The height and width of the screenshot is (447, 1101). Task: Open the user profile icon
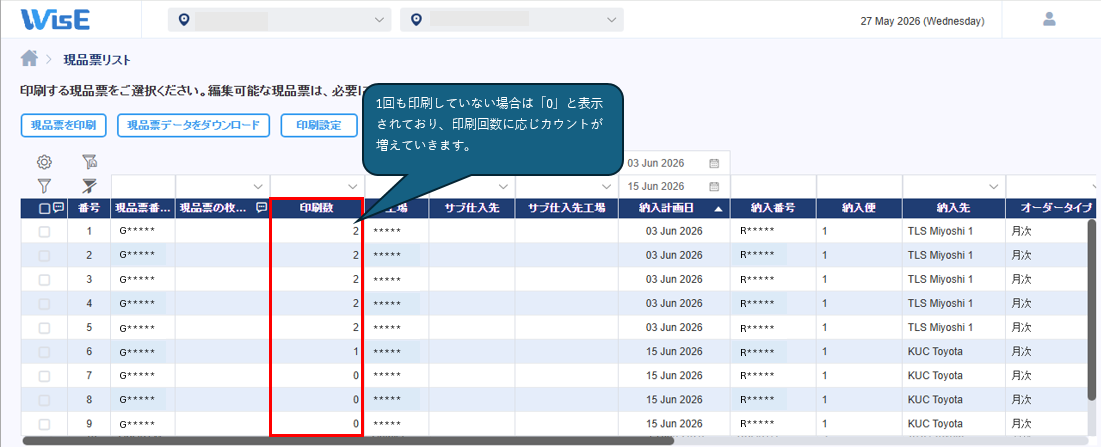1049,19
